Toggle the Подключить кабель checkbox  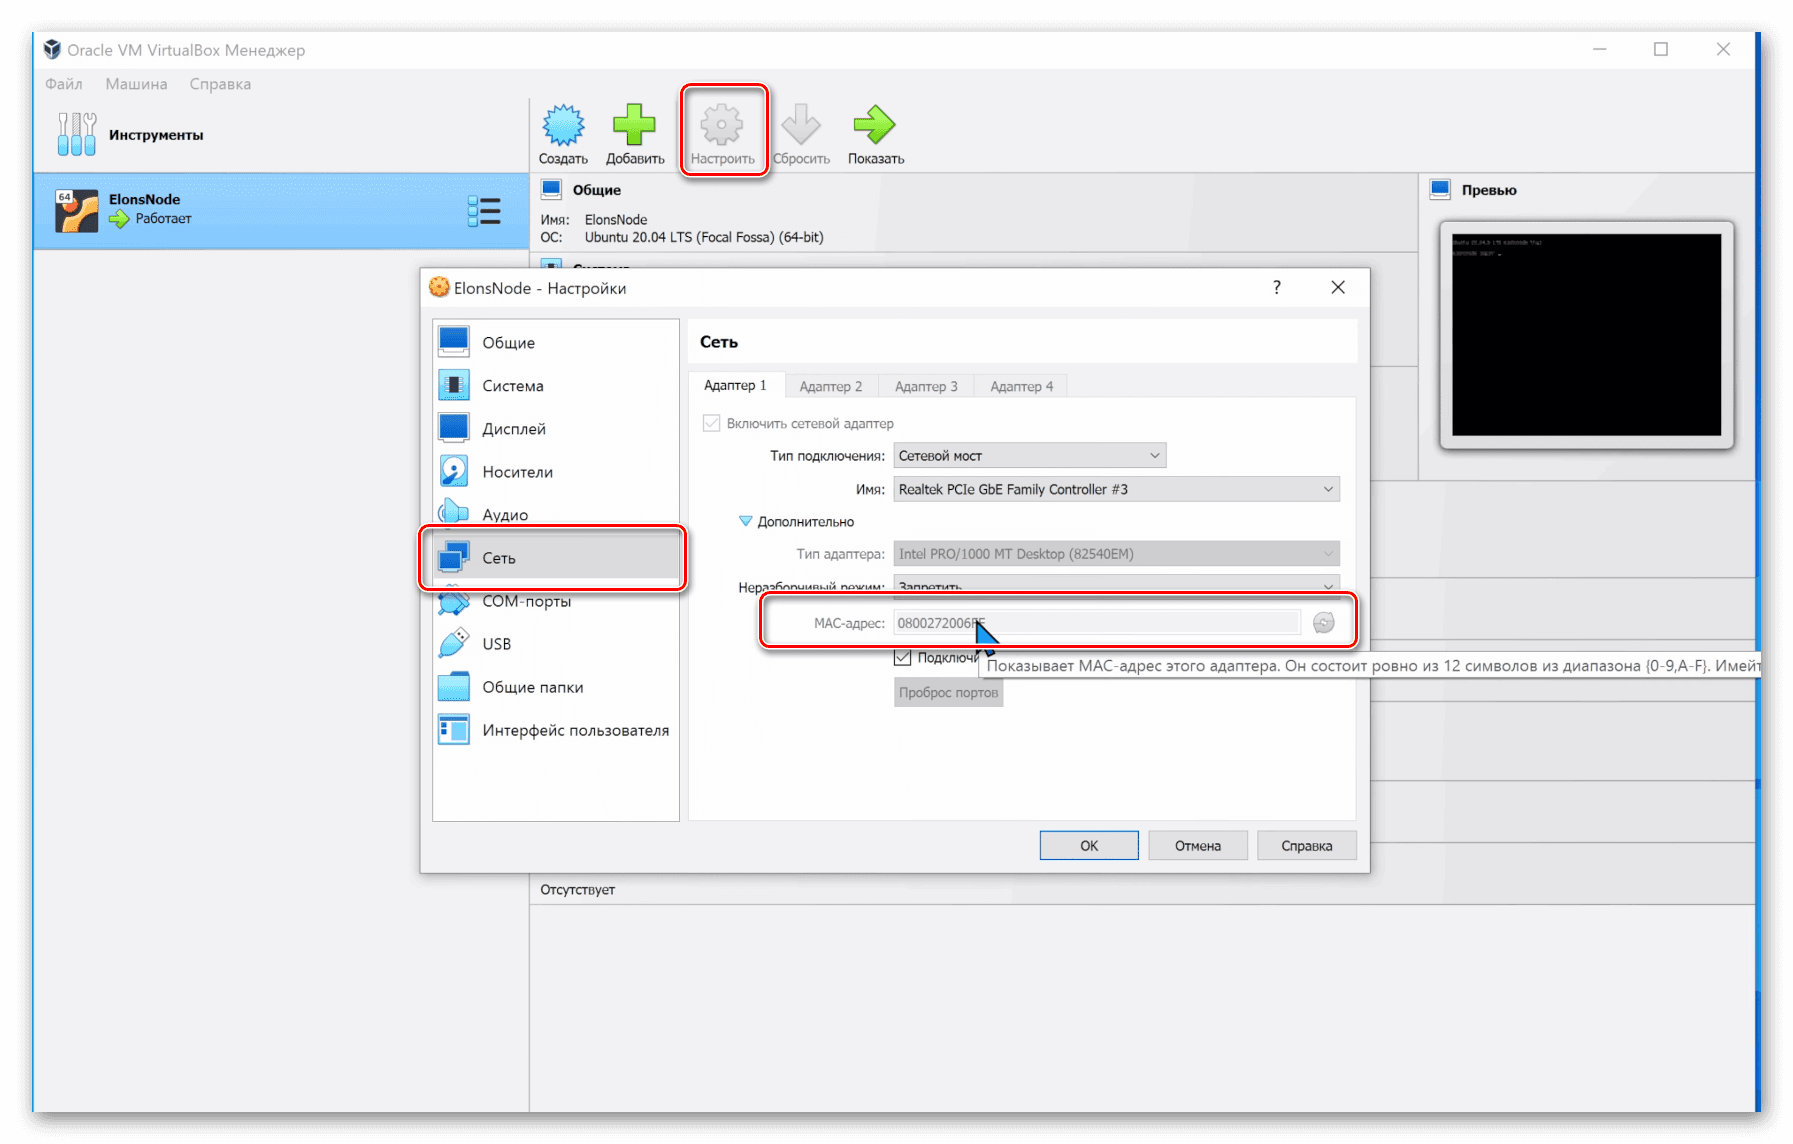[902, 657]
